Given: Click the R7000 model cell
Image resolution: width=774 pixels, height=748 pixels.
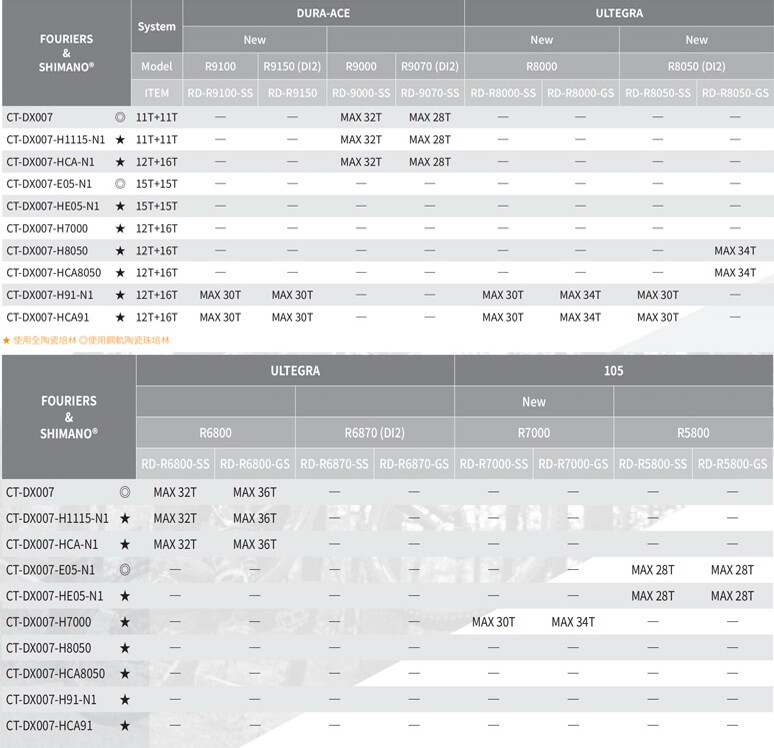Looking at the screenshot, I should click(534, 433).
